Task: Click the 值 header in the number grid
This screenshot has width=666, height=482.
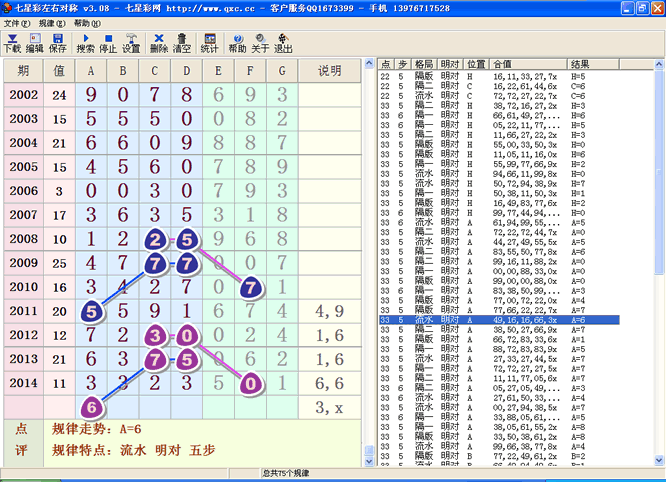Action: click(x=59, y=70)
